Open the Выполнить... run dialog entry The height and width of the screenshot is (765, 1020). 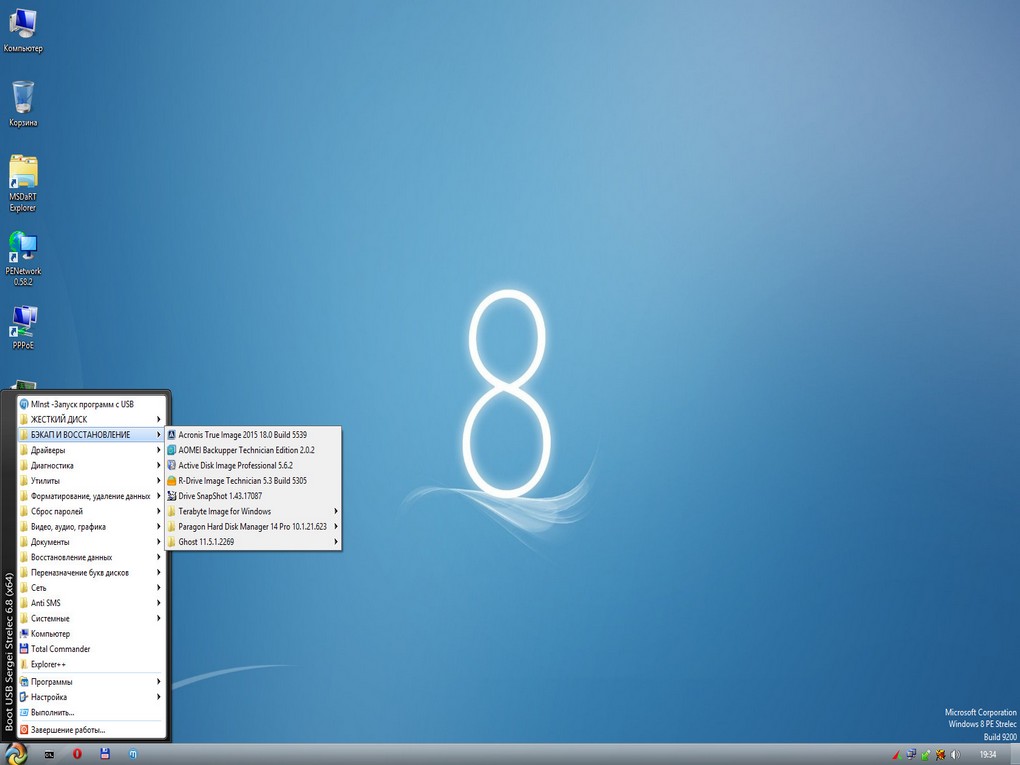coord(91,712)
